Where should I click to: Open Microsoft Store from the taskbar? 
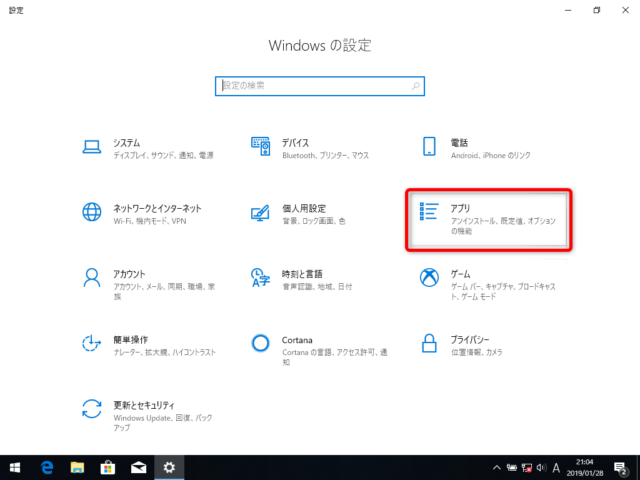tap(108, 468)
